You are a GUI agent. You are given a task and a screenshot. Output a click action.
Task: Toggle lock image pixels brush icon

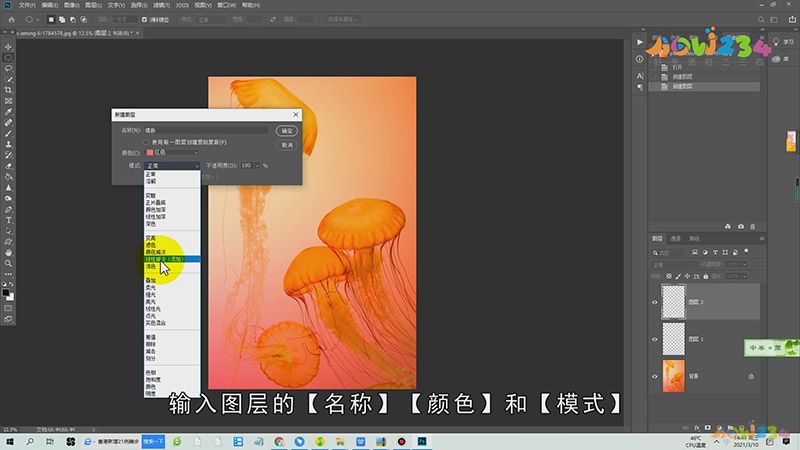coord(678,276)
